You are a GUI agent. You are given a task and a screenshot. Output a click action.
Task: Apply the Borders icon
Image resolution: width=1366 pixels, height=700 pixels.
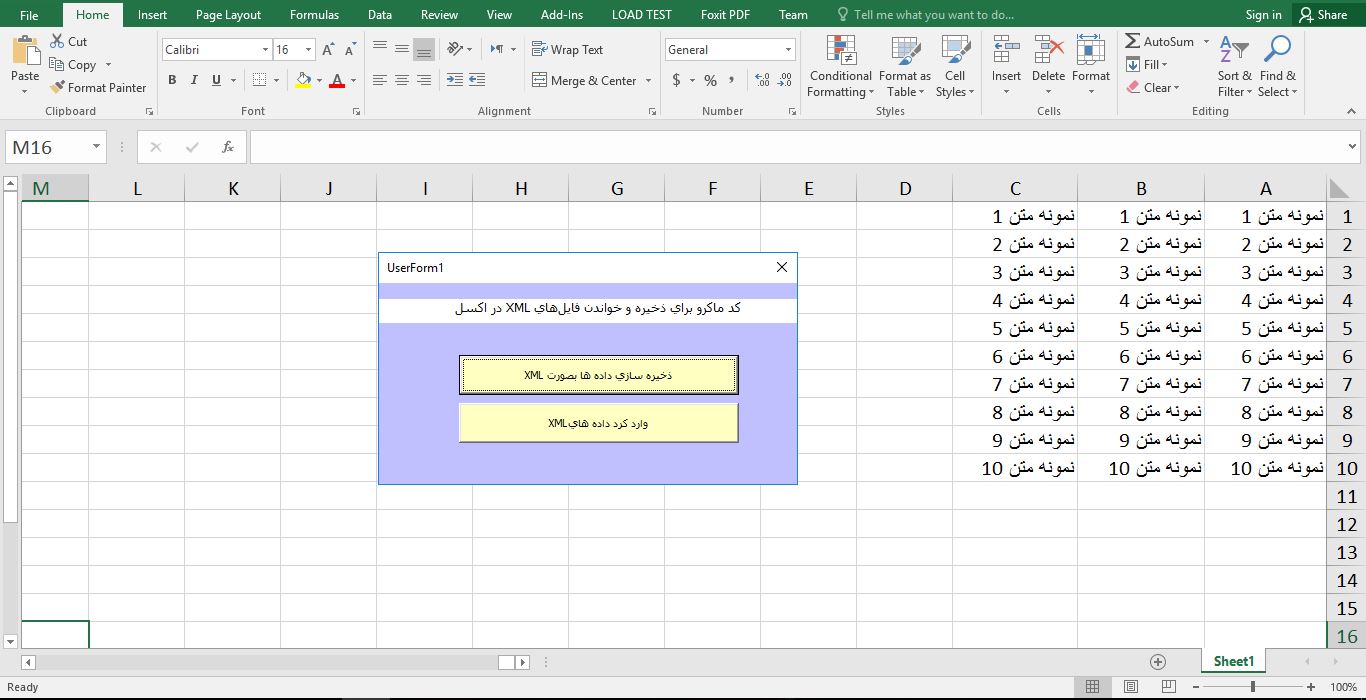coord(260,80)
